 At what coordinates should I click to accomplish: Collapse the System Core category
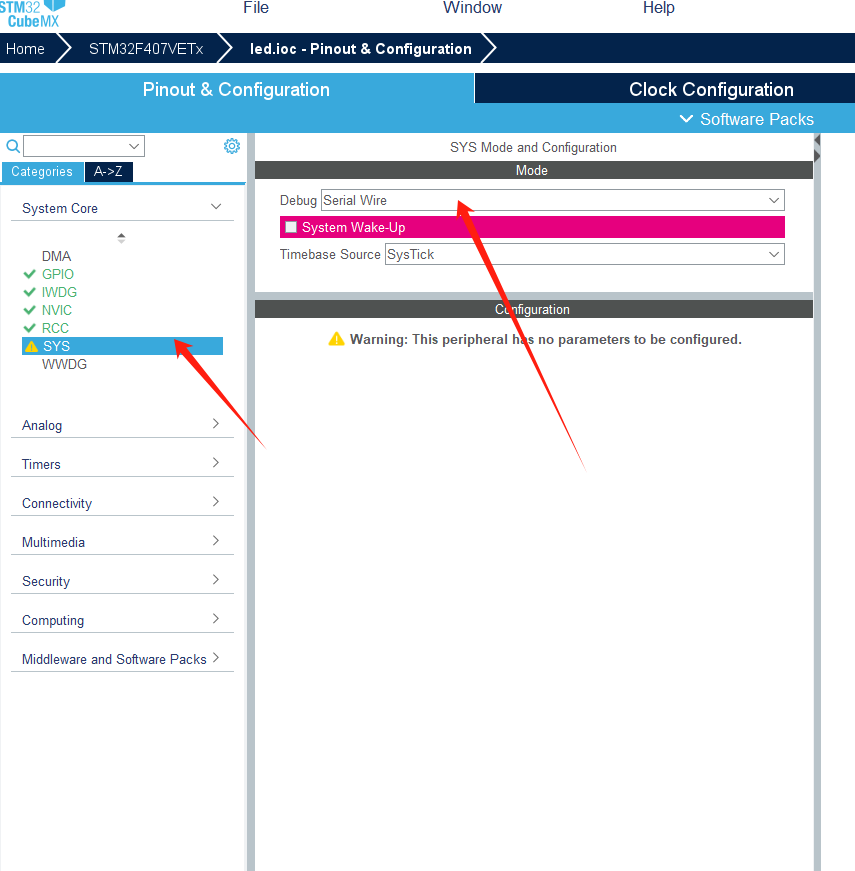[122, 208]
